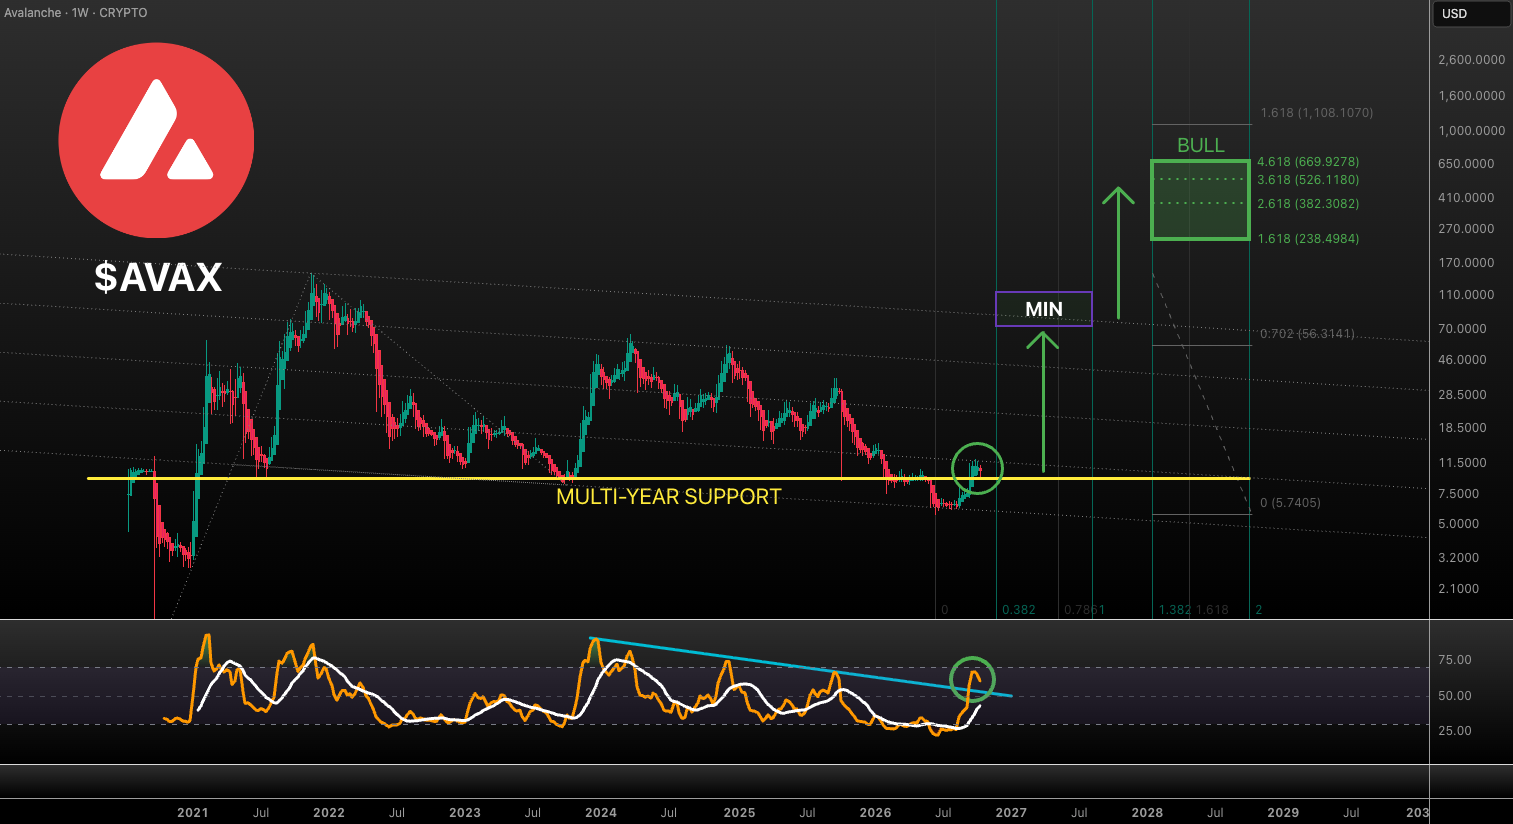Select the blue oscillator downtrend line
The image size is (1513, 824).
pyautogui.click(x=800, y=667)
